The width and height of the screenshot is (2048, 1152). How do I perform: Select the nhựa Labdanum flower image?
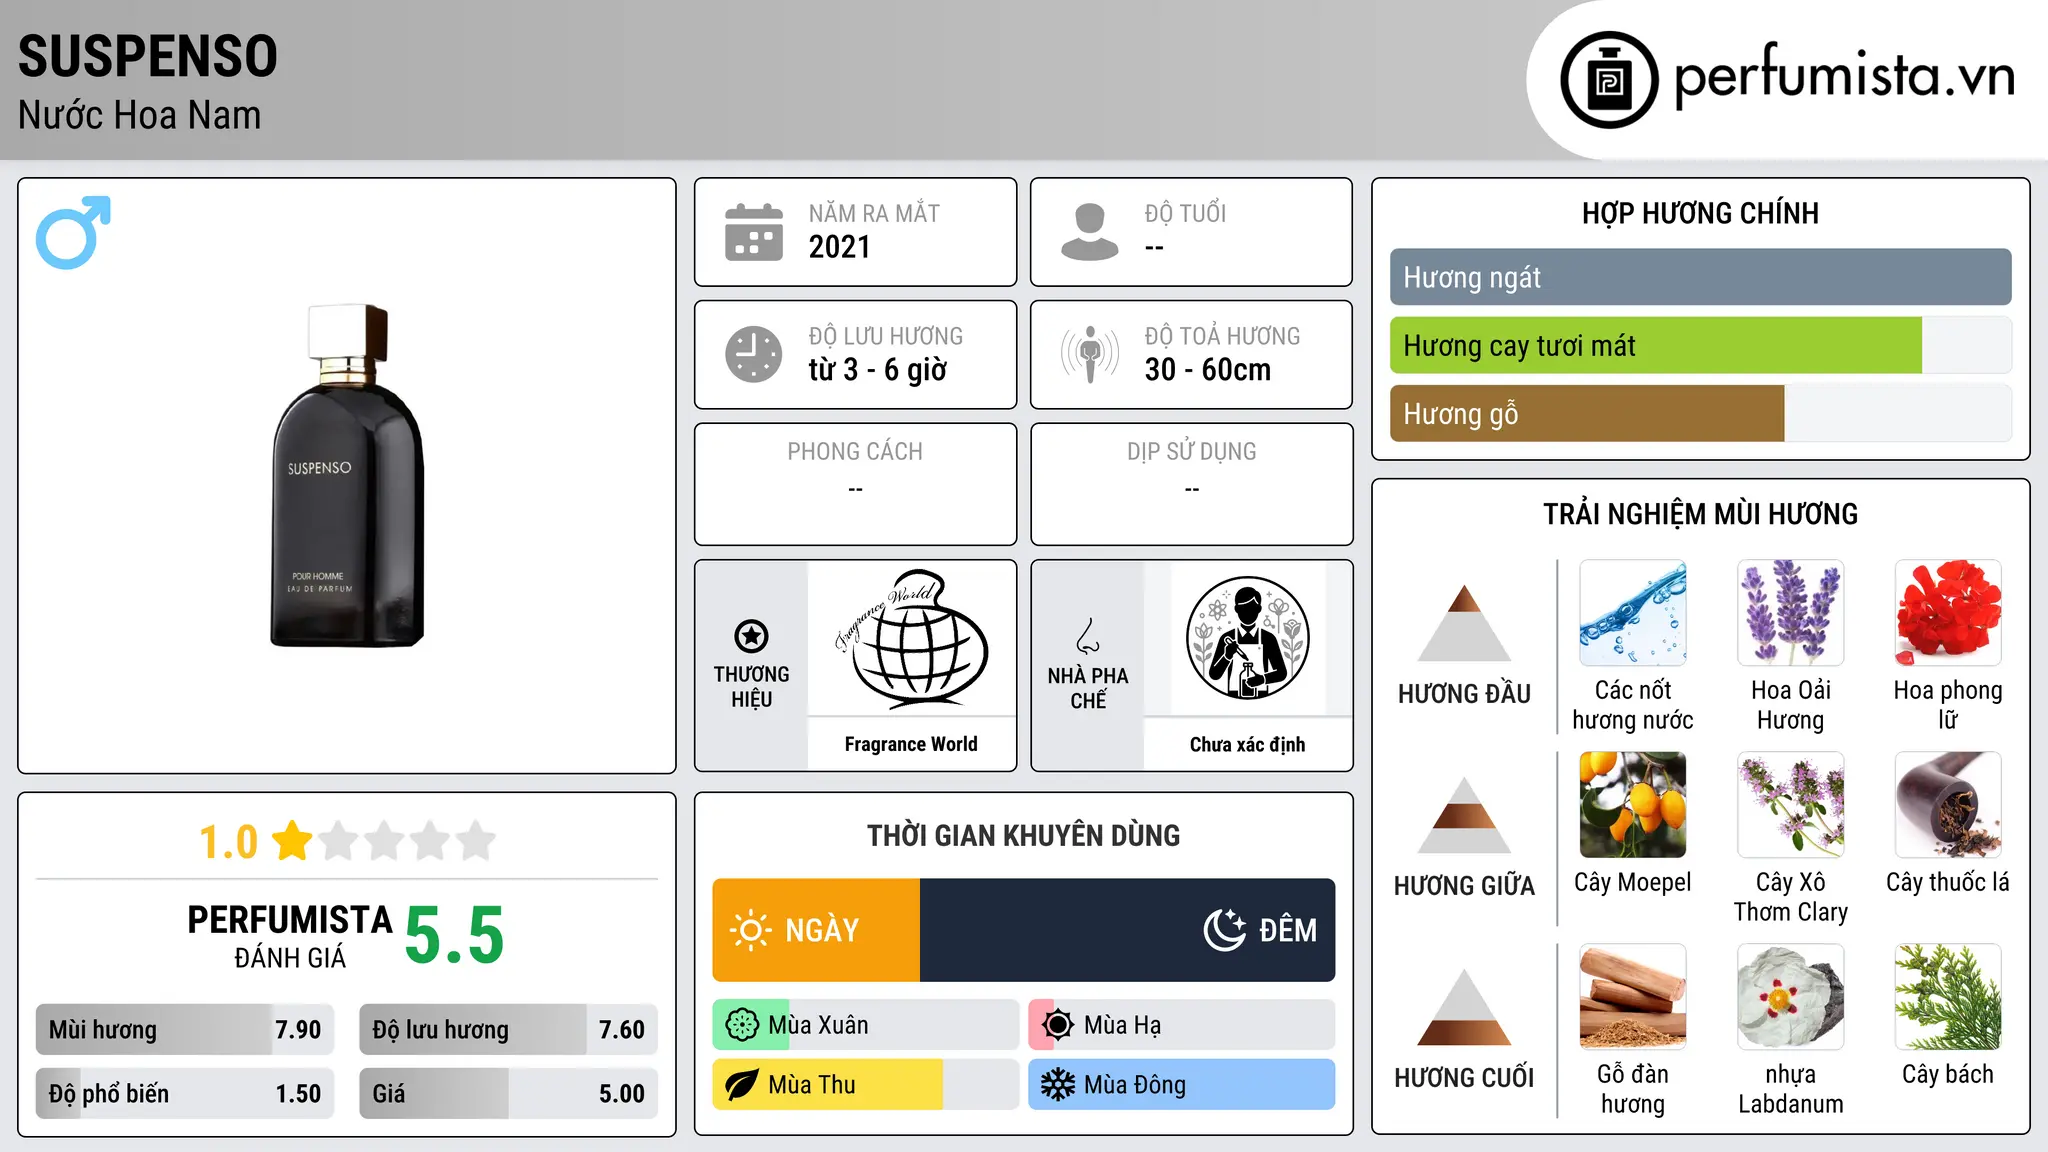pos(1791,997)
